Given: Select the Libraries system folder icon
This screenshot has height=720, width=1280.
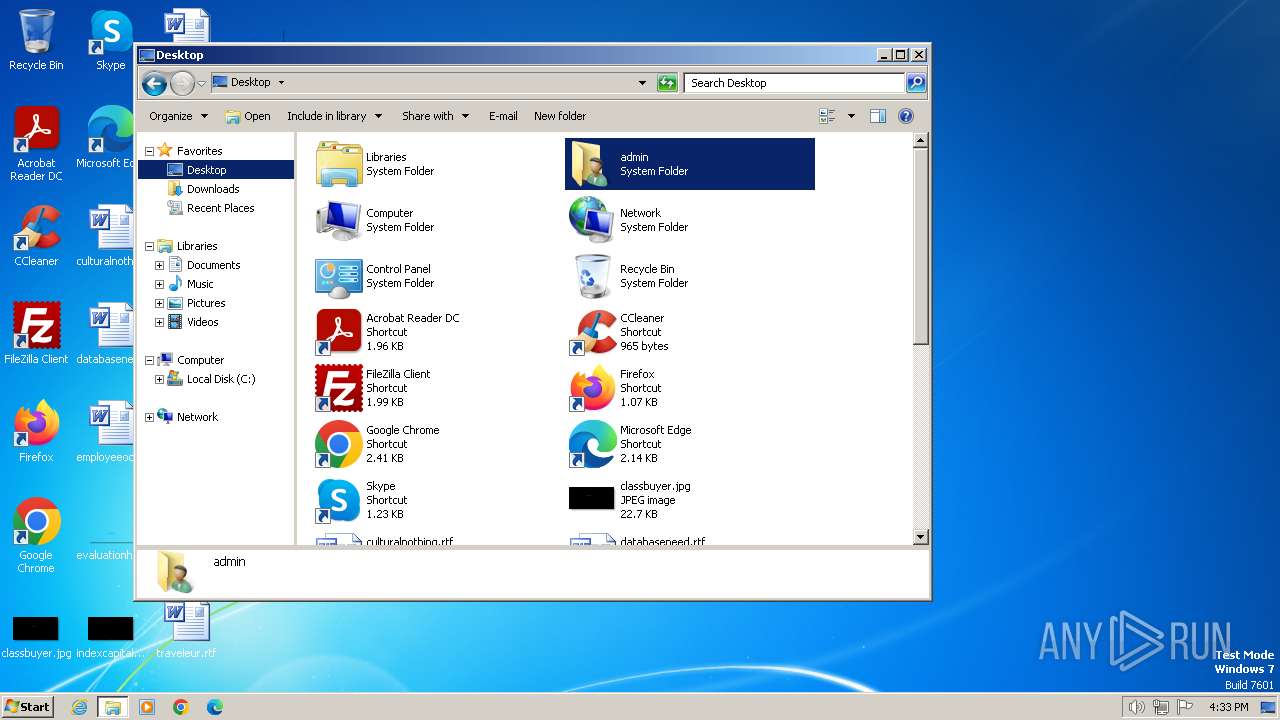Looking at the screenshot, I should coord(339,164).
